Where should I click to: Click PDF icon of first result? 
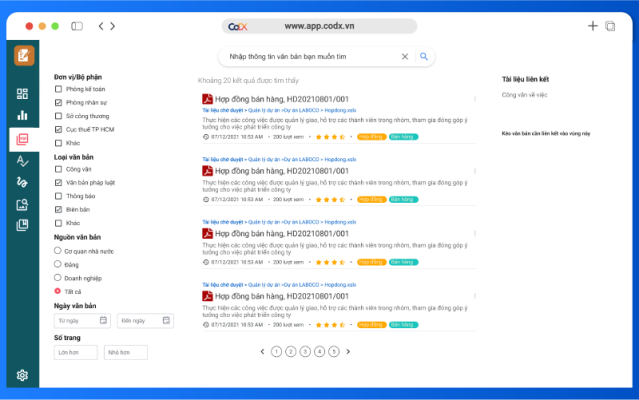tap(207, 99)
